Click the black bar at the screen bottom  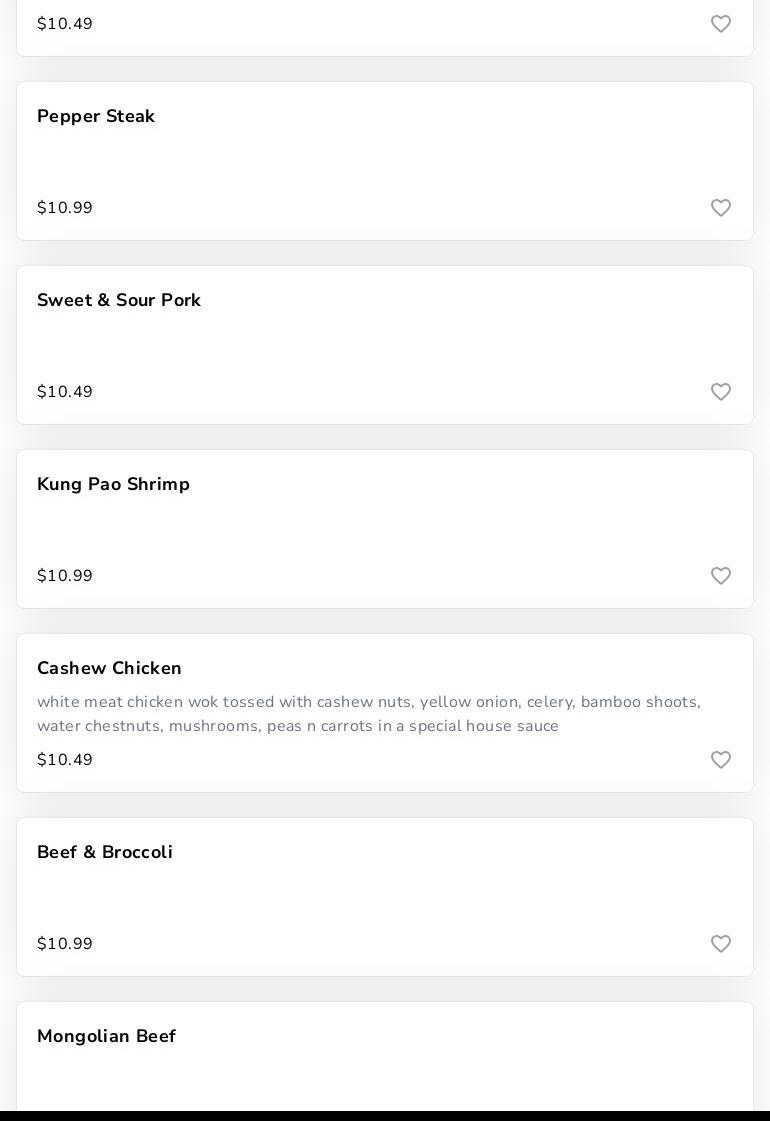[385, 1115]
